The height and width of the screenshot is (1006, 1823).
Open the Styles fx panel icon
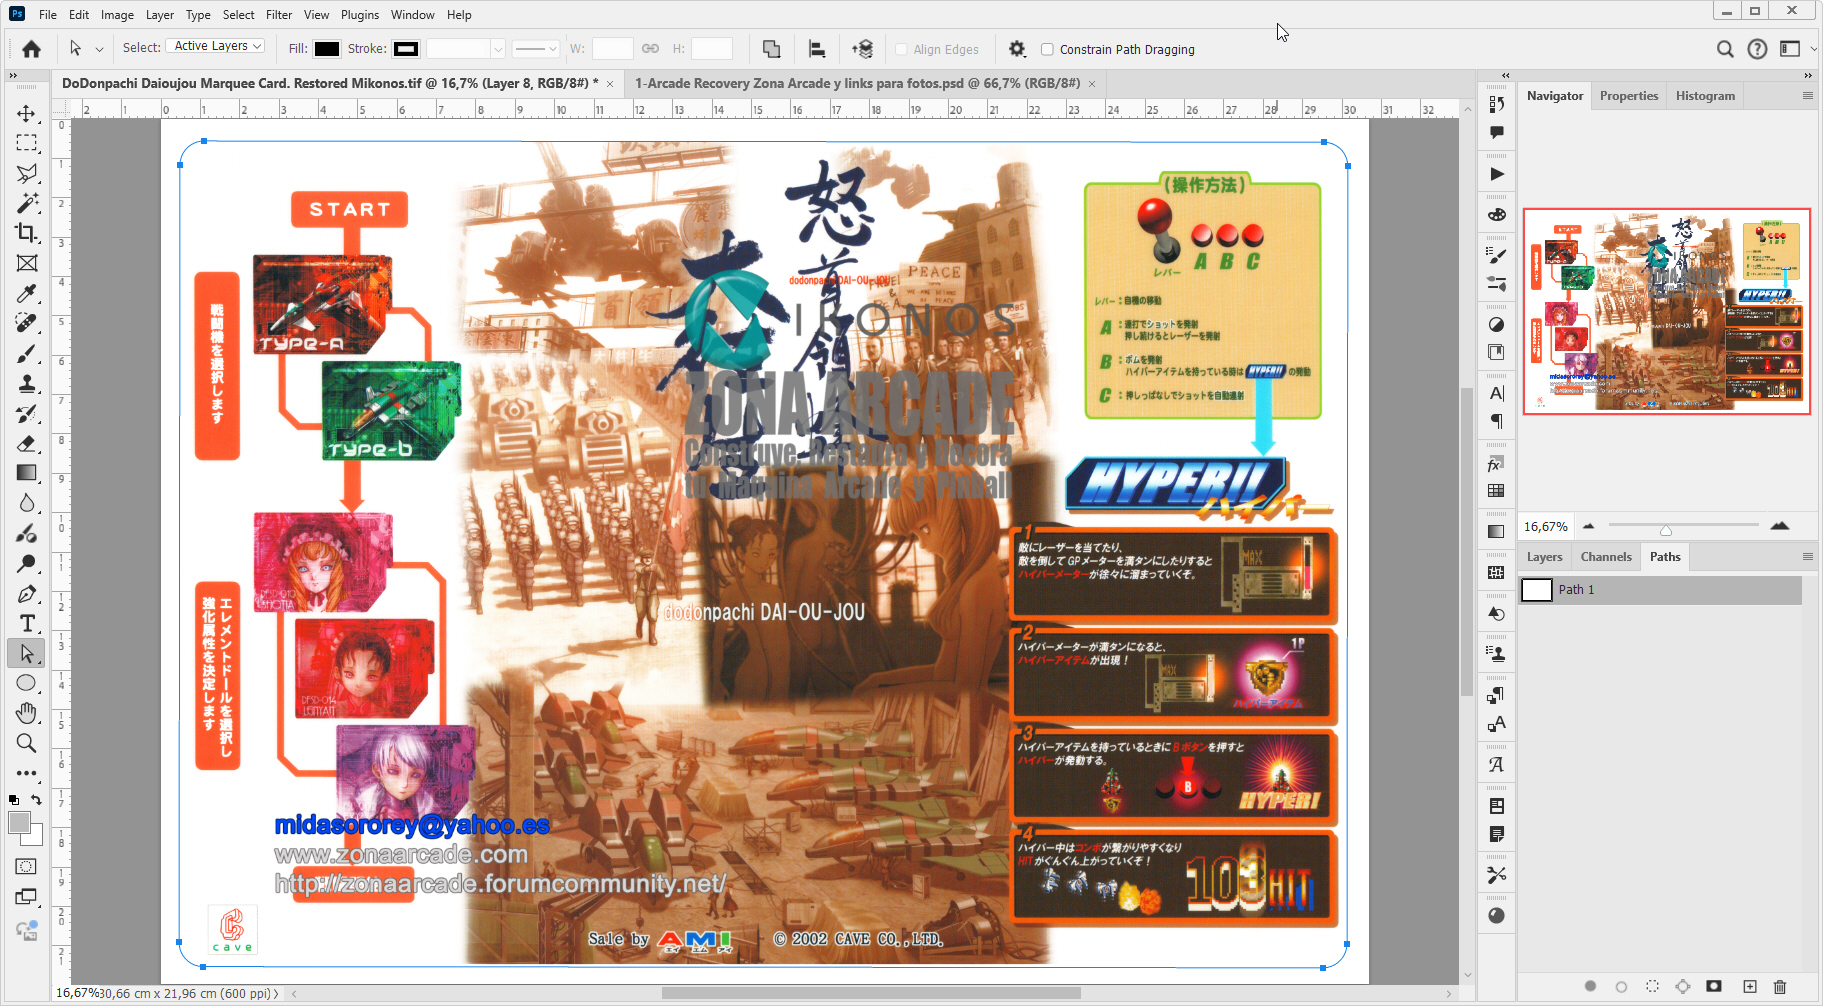[1496, 465]
